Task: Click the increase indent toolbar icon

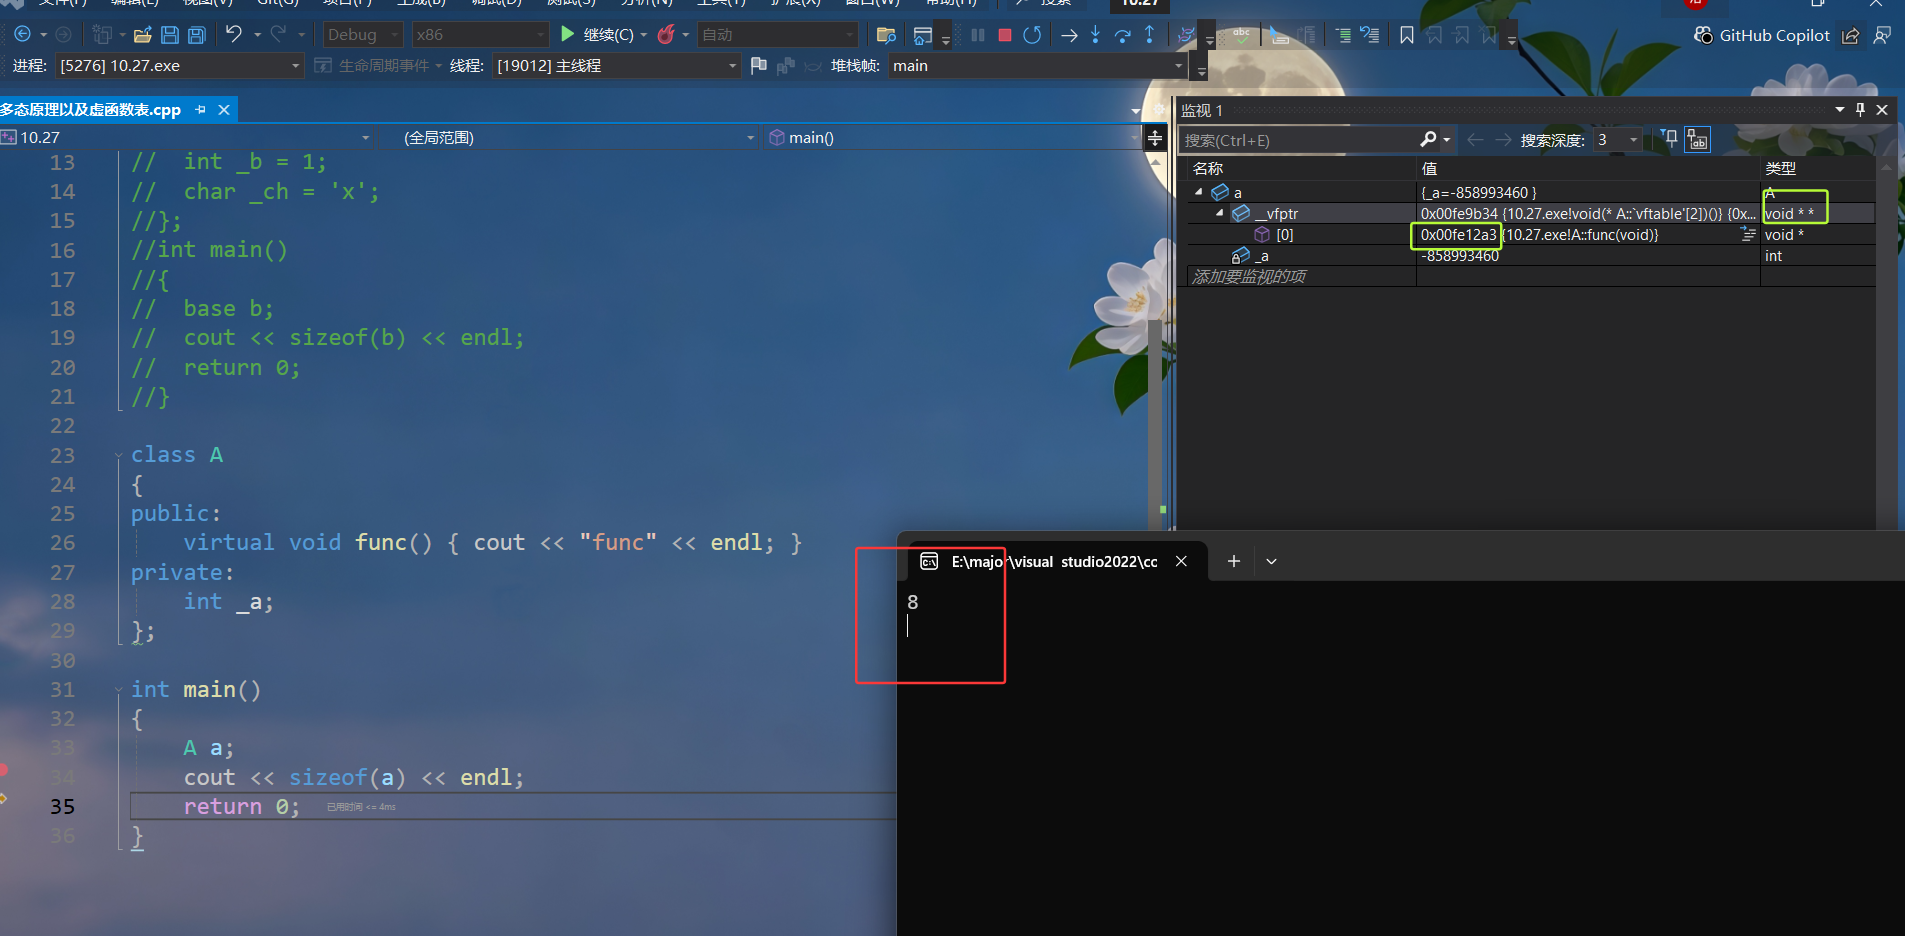Action: pyautogui.click(x=1343, y=35)
